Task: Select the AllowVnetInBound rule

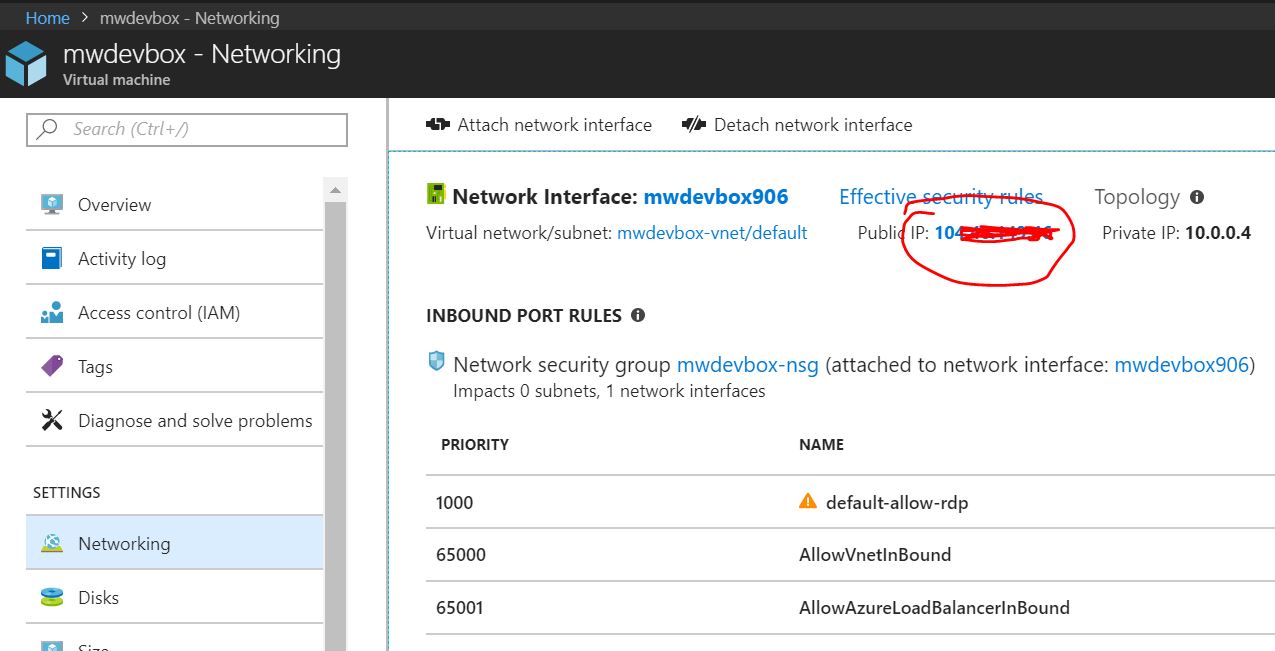Action: pyautogui.click(x=875, y=554)
